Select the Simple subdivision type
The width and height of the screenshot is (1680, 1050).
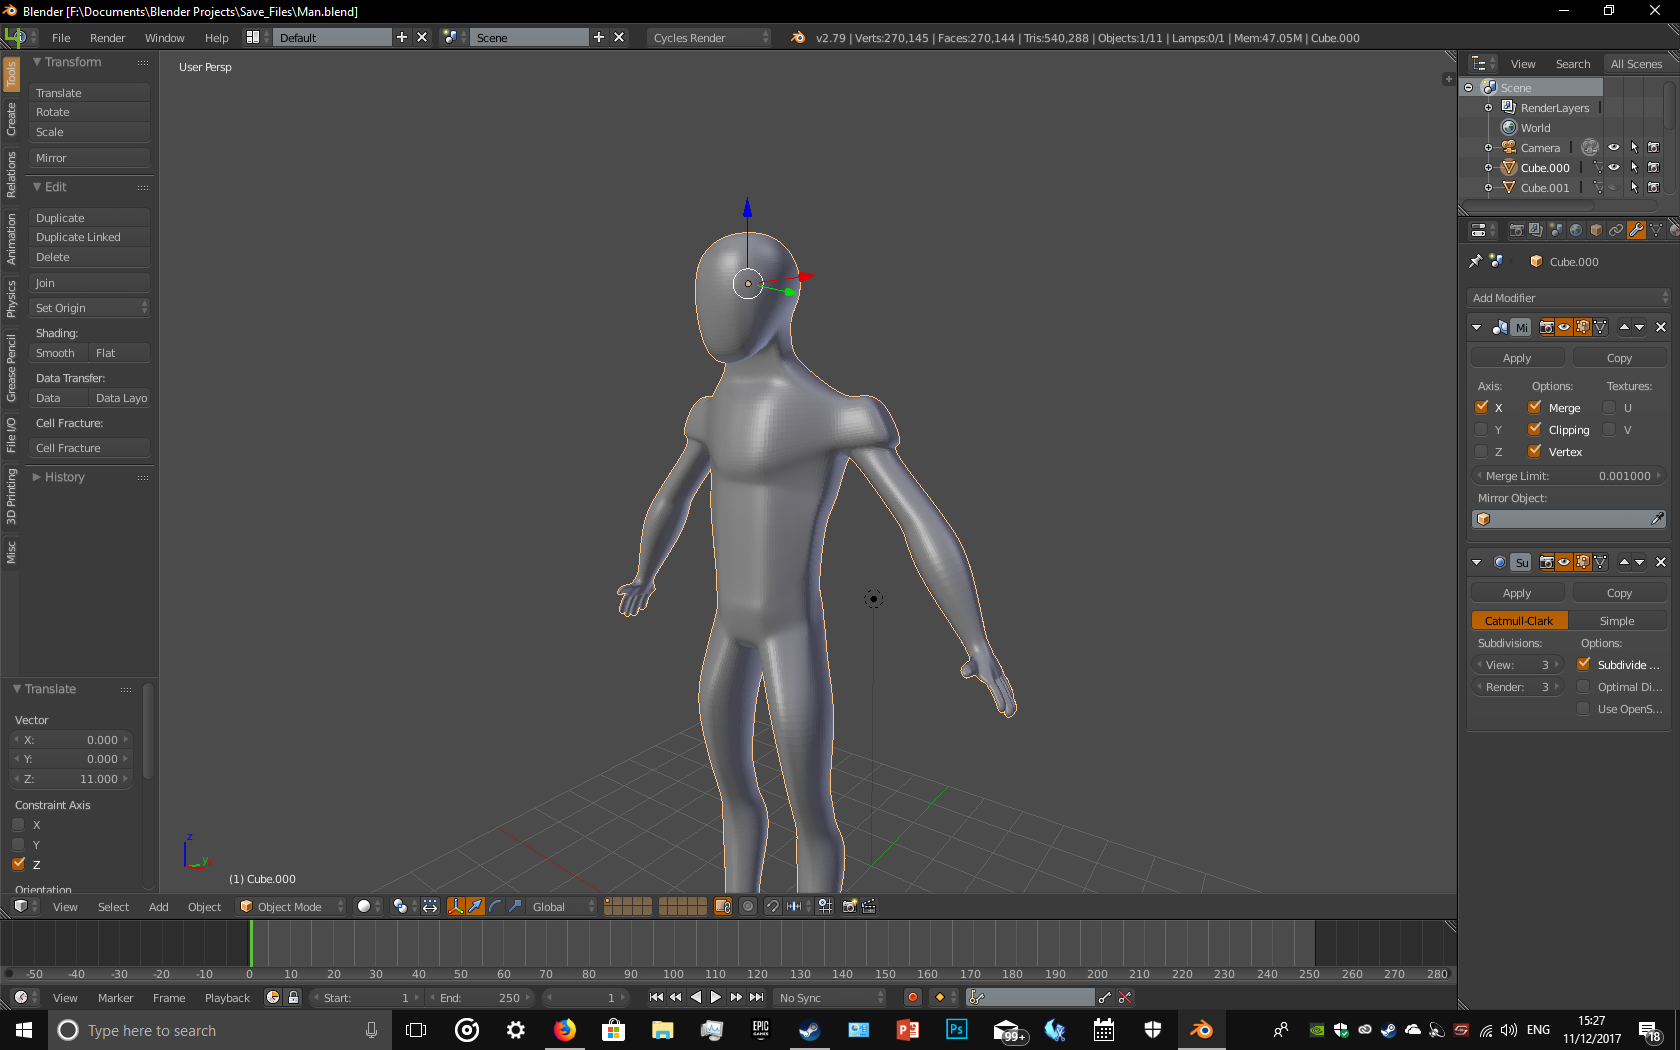(1618, 620)
